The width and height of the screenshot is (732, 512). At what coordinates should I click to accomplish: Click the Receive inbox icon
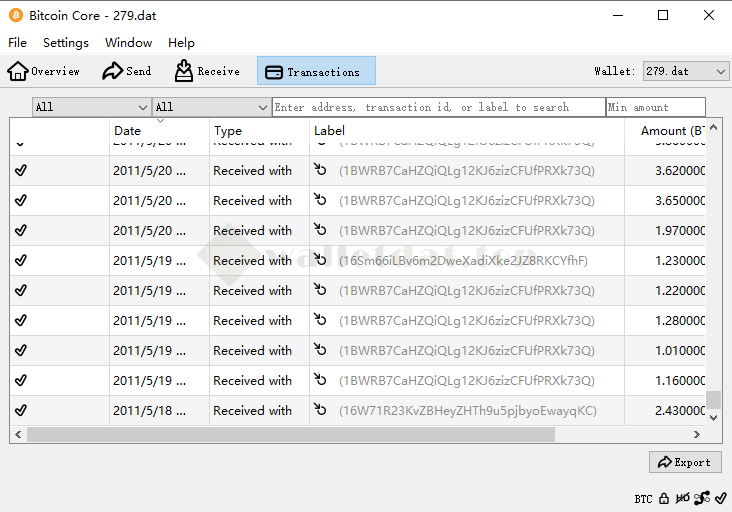pos(184,71)
